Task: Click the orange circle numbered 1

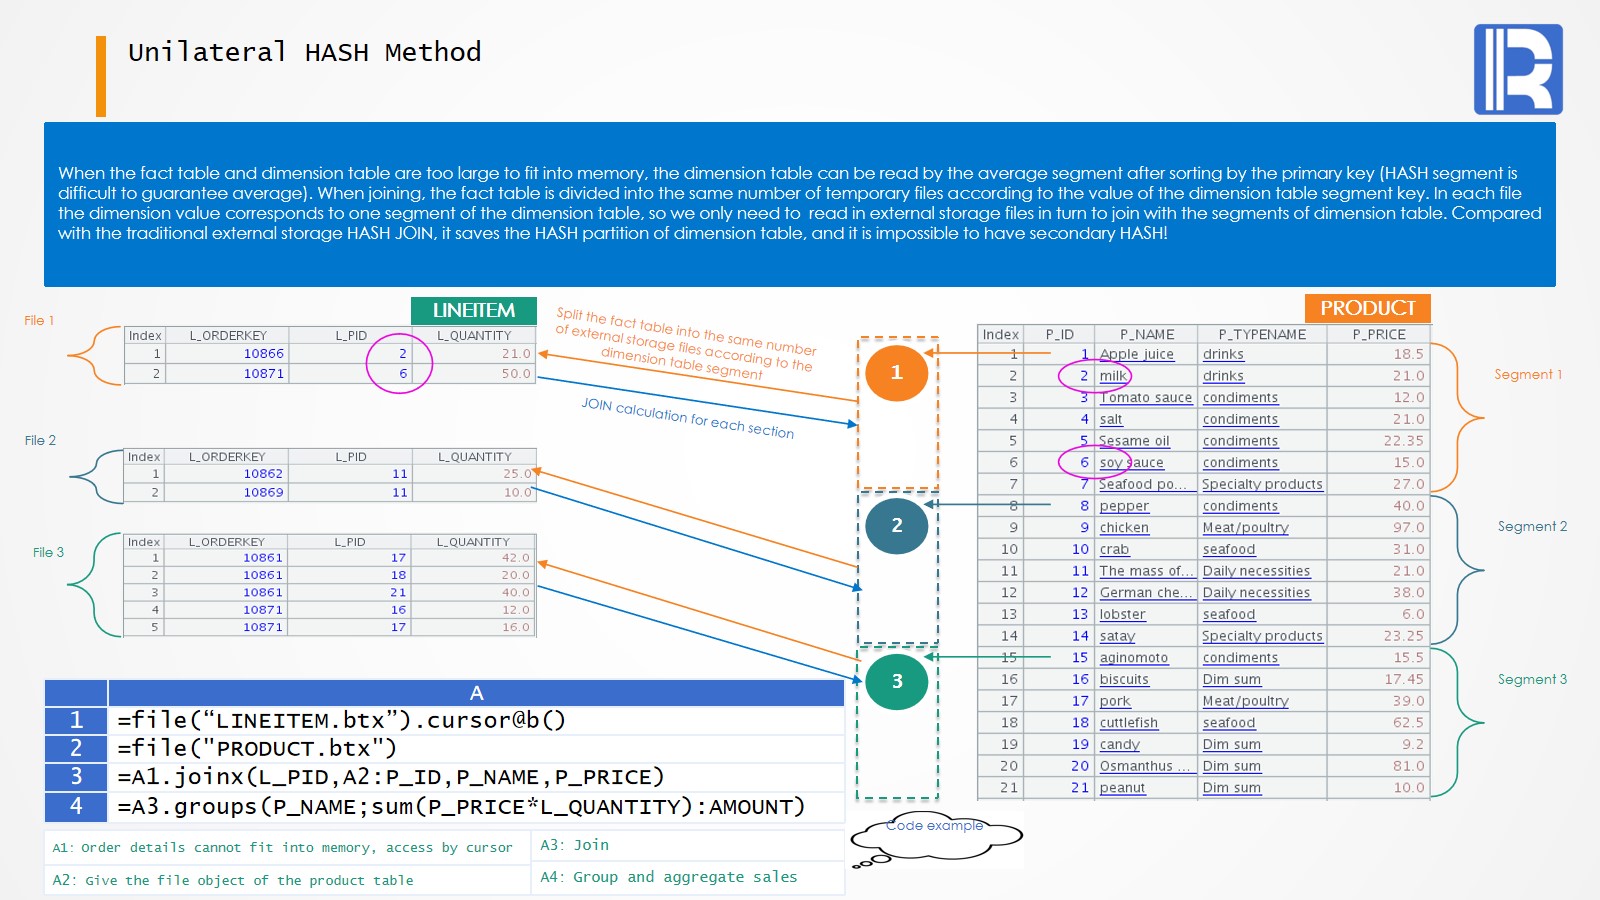Action: (x=896, y=372)
